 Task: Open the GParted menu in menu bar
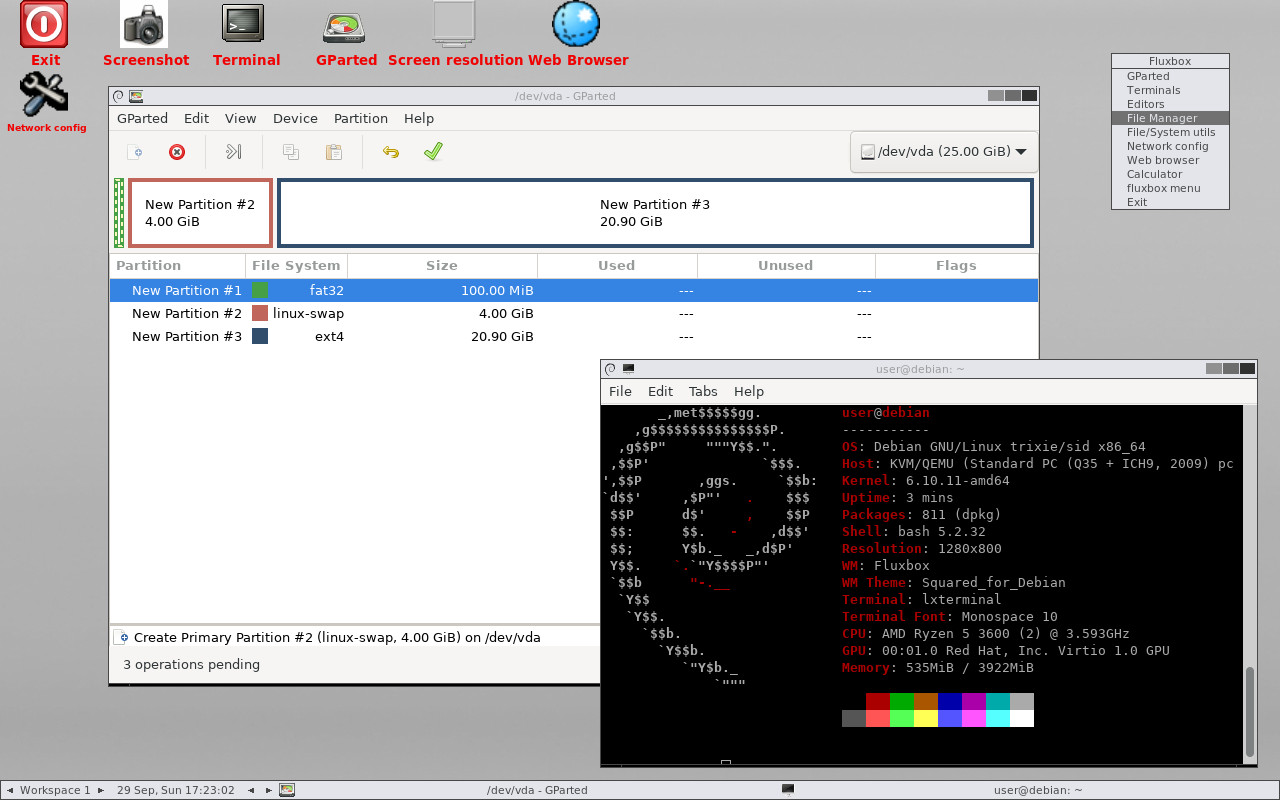(x=142, y=118)
